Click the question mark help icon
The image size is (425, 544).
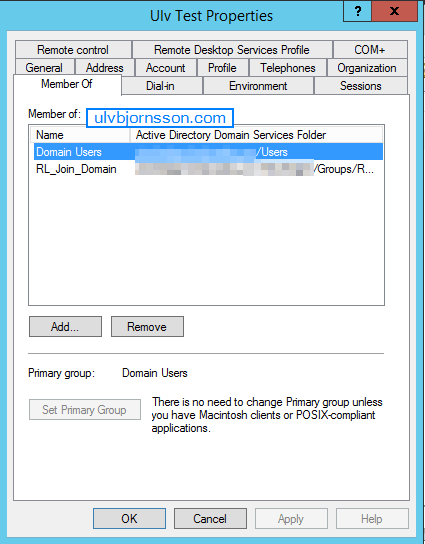(357, 11)
